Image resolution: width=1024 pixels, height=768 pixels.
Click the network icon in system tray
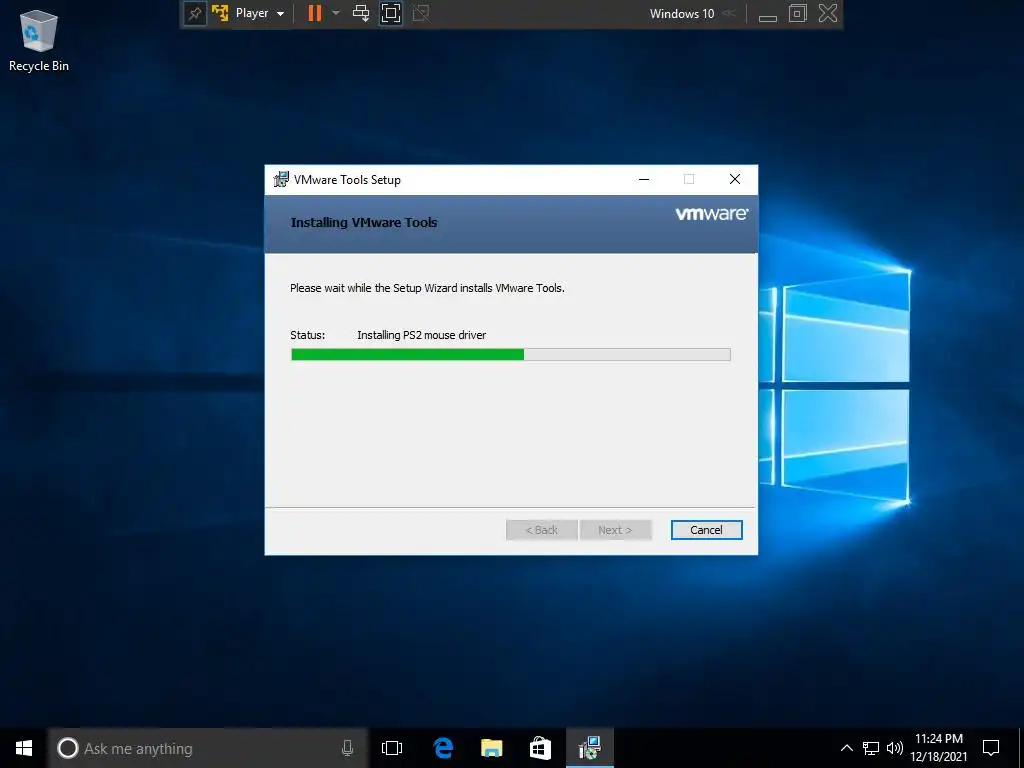(871, 748)
